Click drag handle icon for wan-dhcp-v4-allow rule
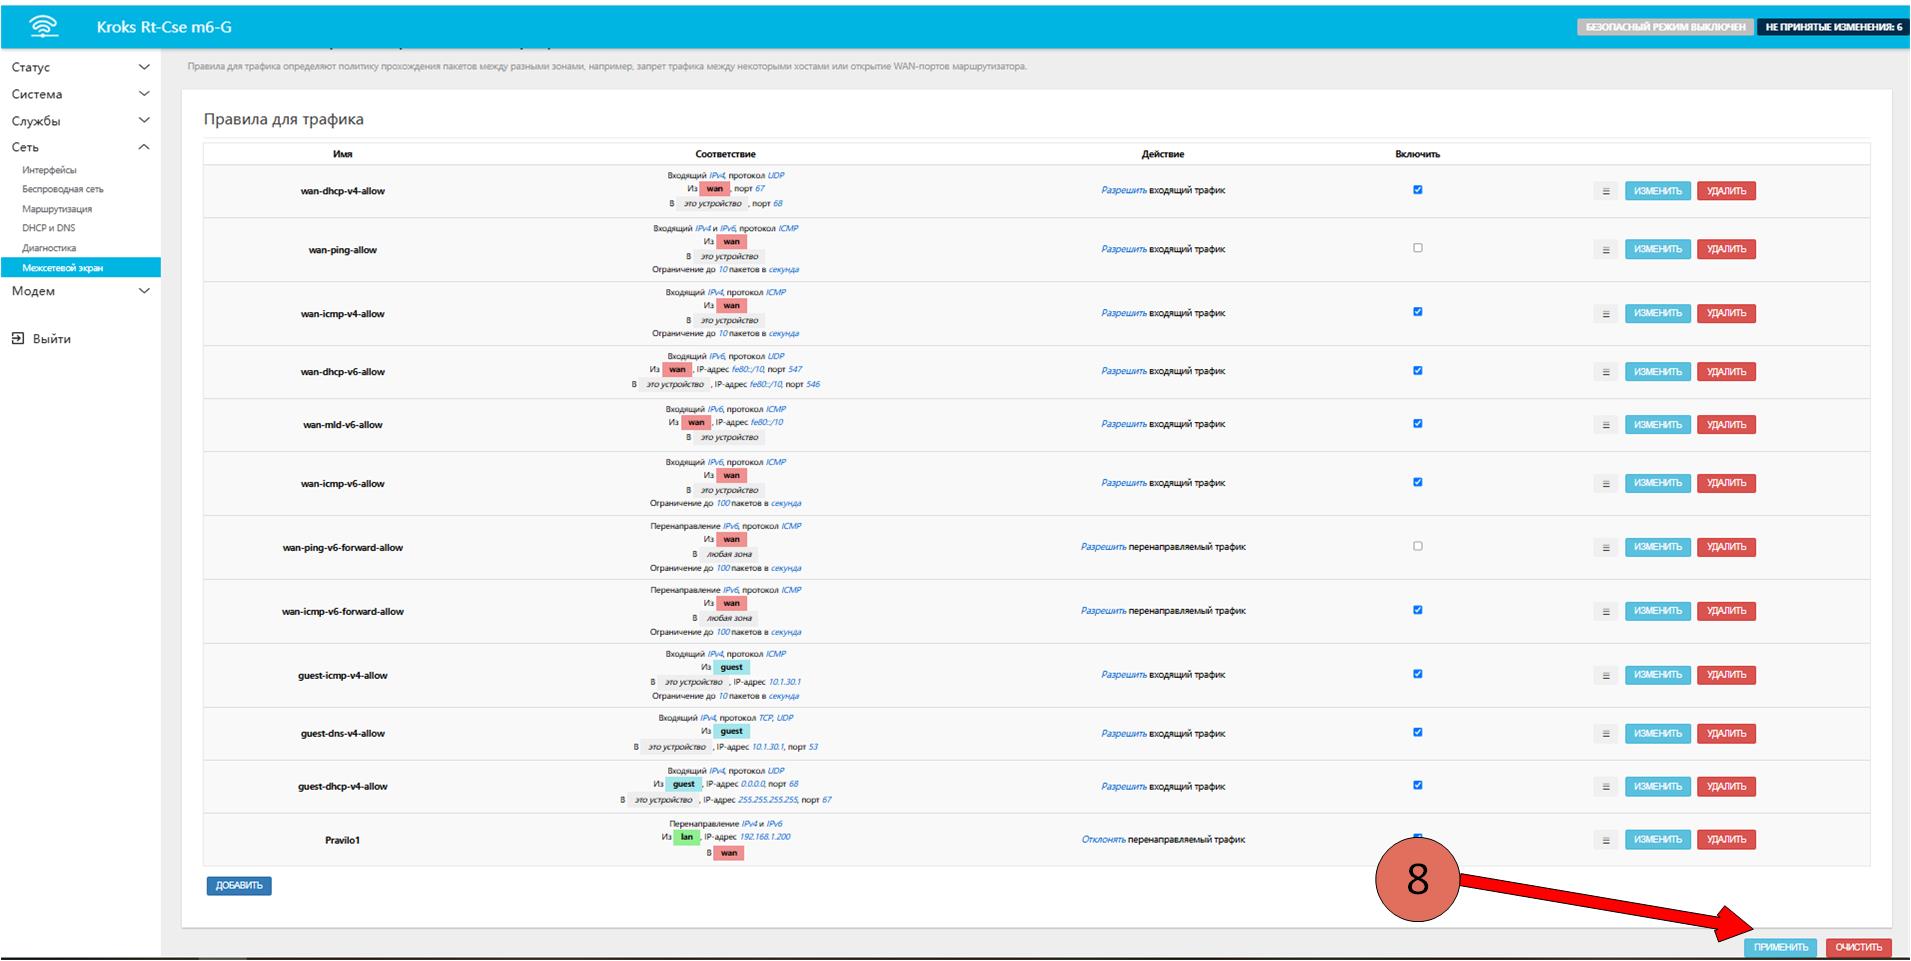Image resolution: width=1911 pixels, height=961 pixels. tap(1605, 191)
